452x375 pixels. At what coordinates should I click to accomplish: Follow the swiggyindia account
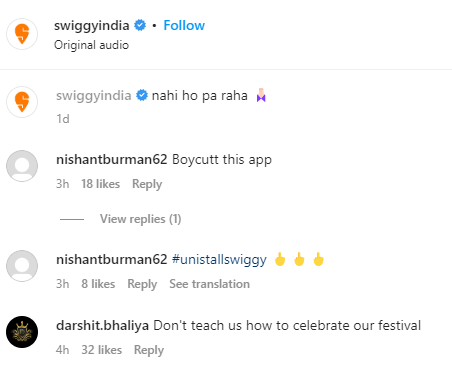[x=184, y=25]
